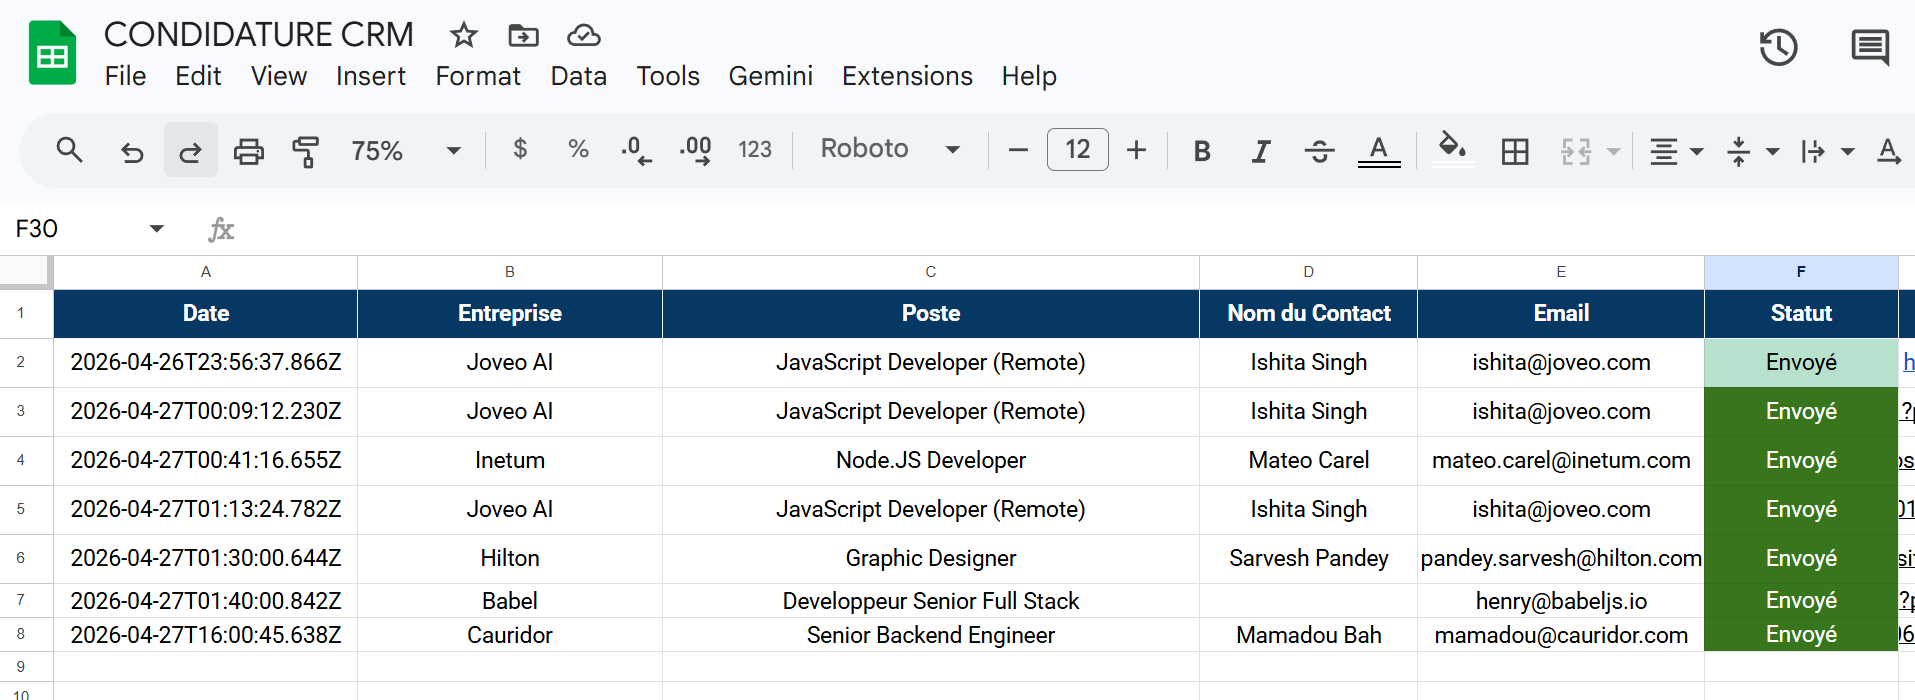Select column C header

[x=930, y=272]
